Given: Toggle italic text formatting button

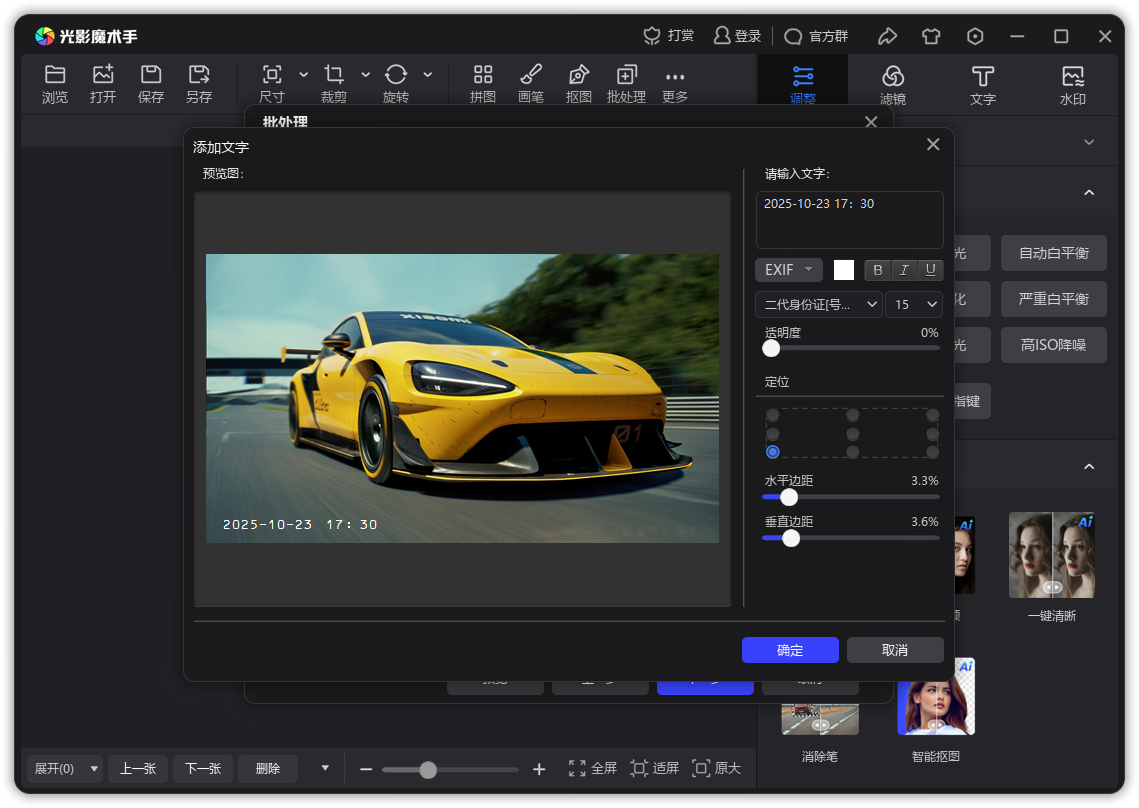Looking at the screenshot, I should 904,270.
